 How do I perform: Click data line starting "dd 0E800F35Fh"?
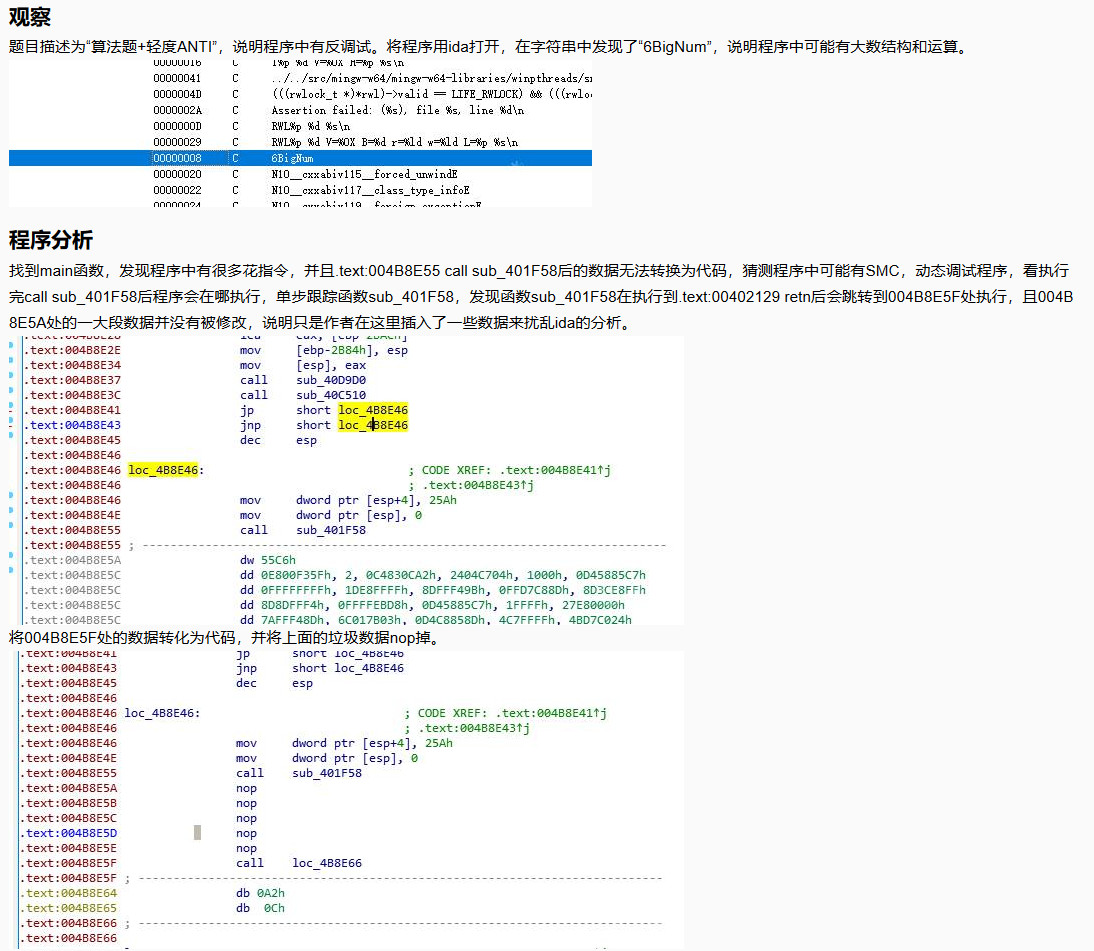(x=442, y=575)
